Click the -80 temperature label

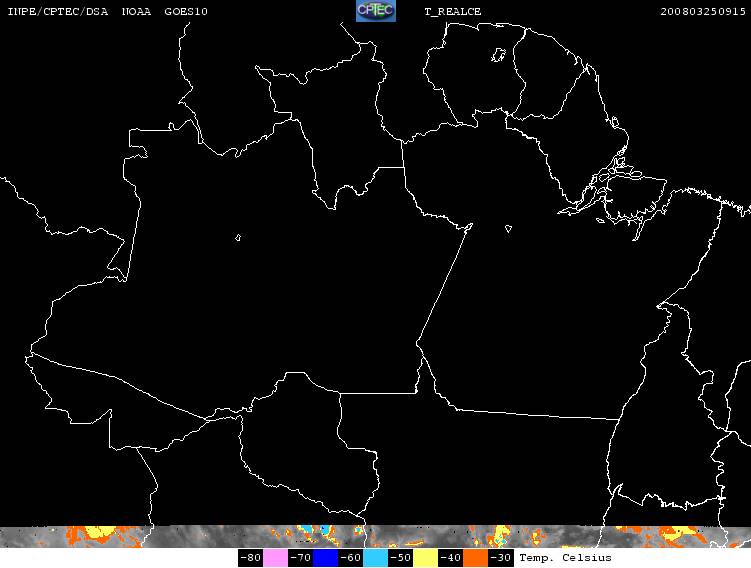point(250,557)
